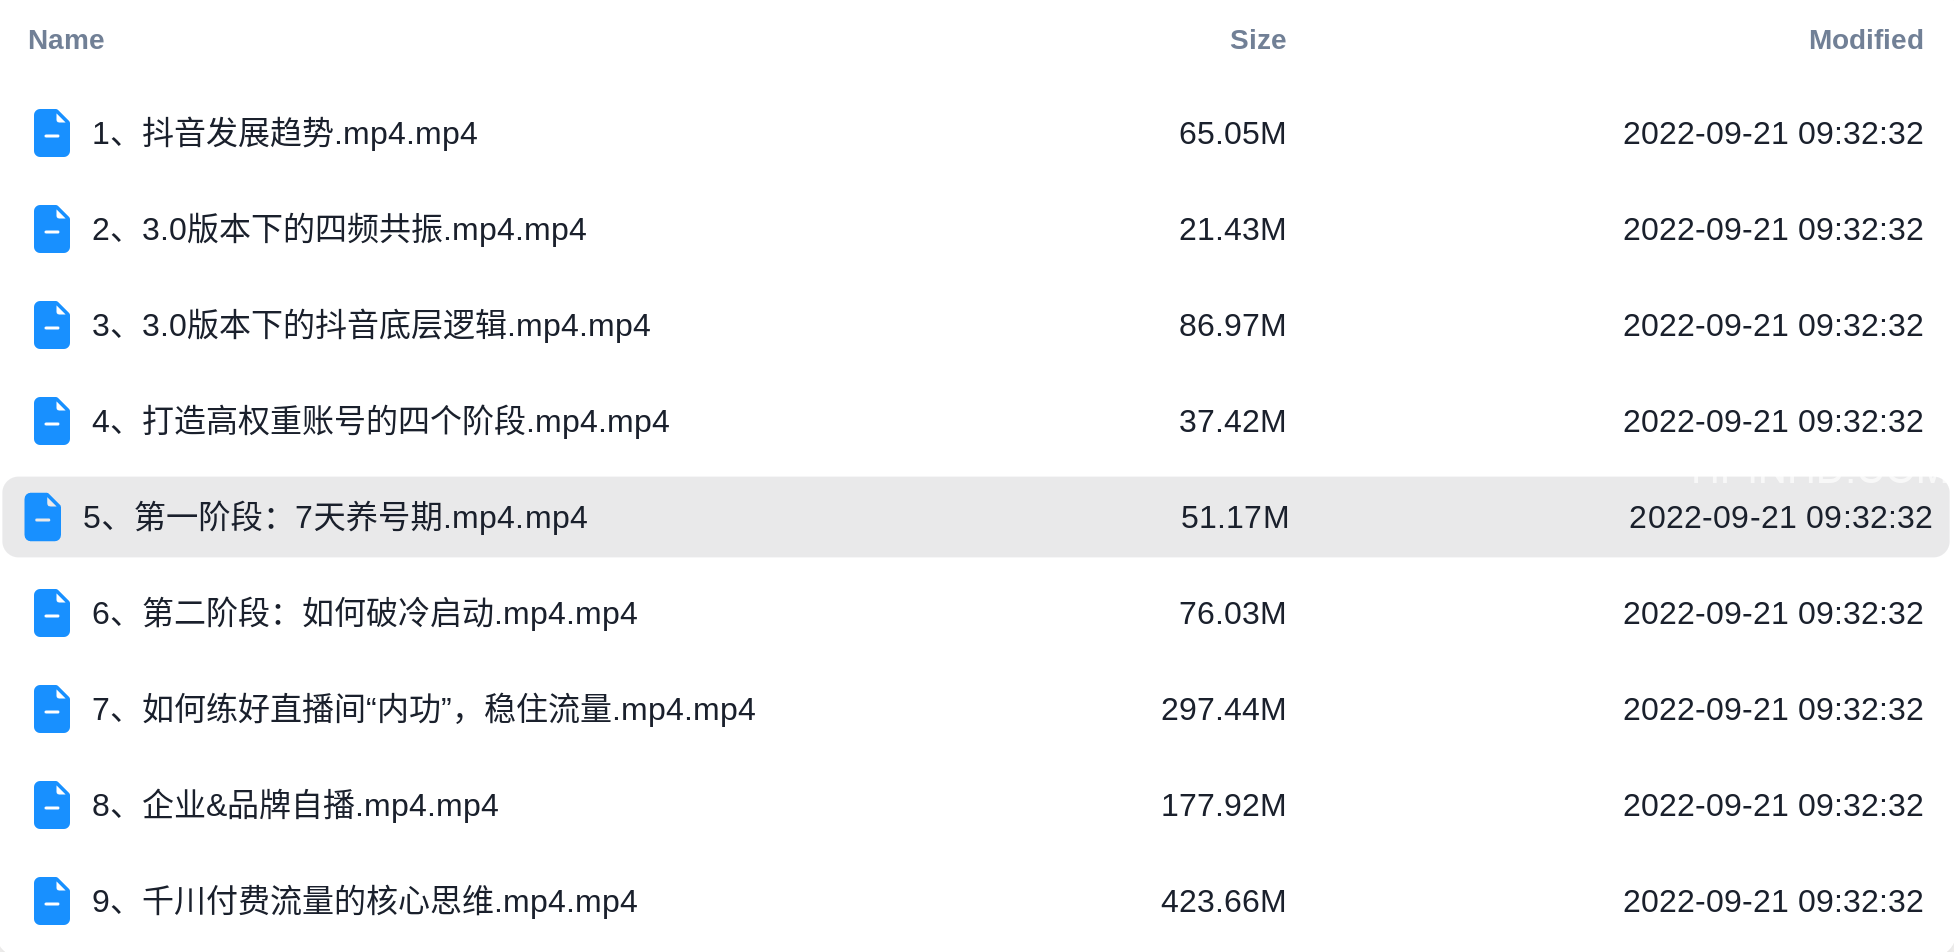Click file icon beside 9、千川付费流量的核心思维
The image size is (1954, 952).
(x=52, y=901)
